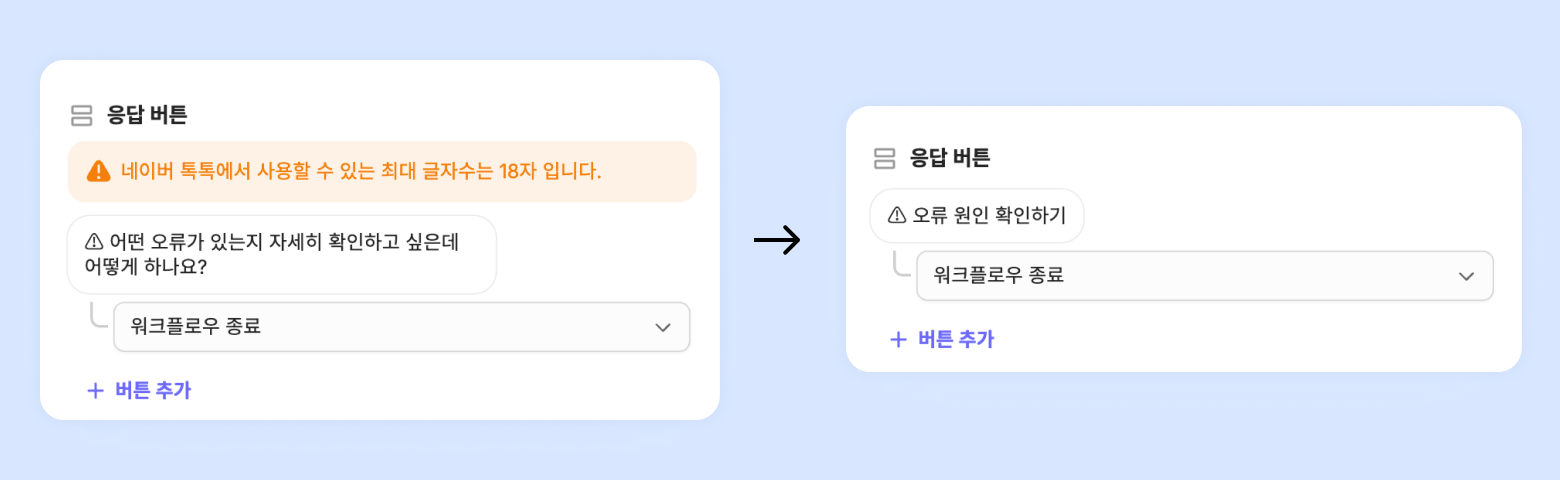Expand the chevron of the dropdown in the warning-banner panel
The height and width of the screenshot is (480, 1560).
coord(662,327)
